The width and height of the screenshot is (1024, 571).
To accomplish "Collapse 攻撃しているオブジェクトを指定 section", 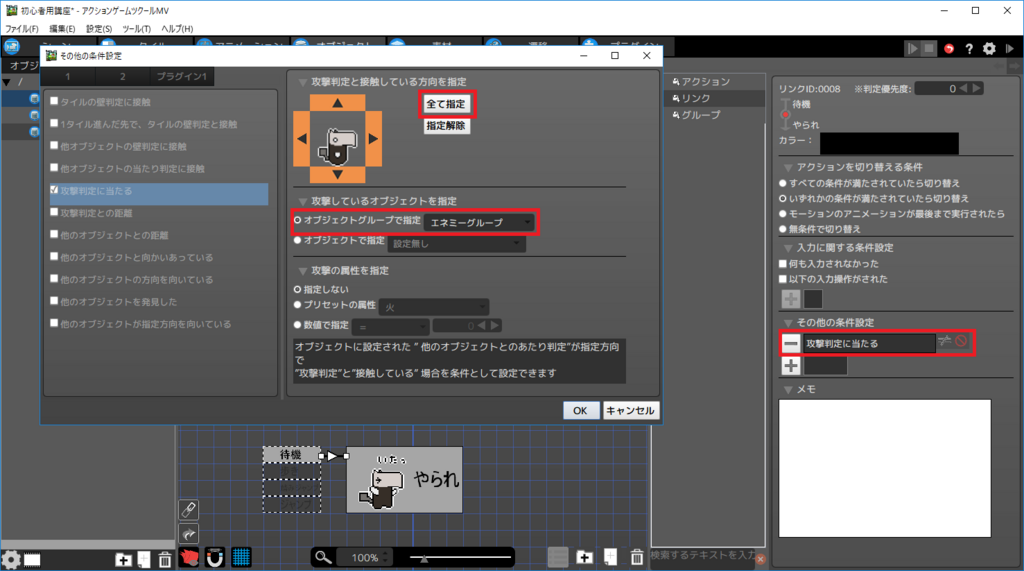I will [x=302, y=201].
